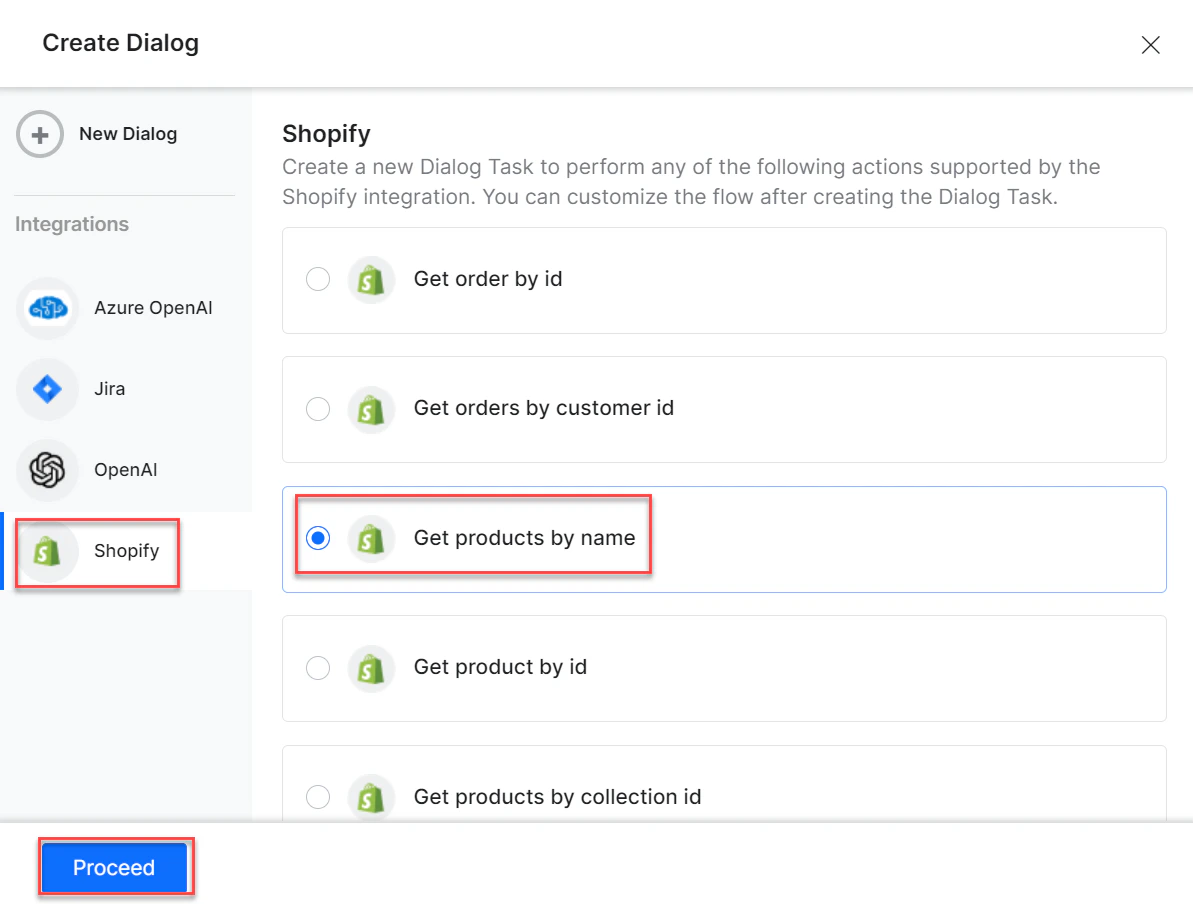Select the Get order by id radio button
The width and height of the screenshot is (1193, 904).
point(317,279)
